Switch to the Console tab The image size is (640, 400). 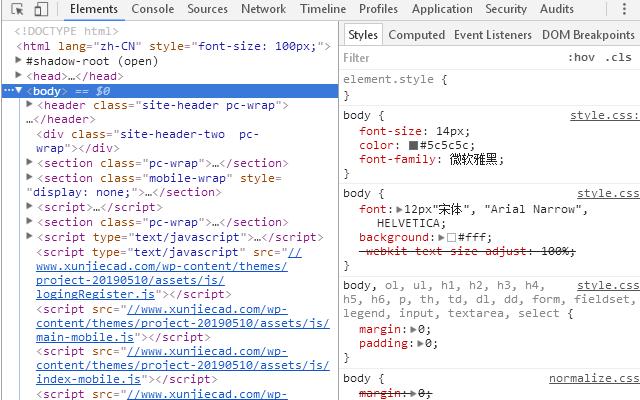(152, 9)
